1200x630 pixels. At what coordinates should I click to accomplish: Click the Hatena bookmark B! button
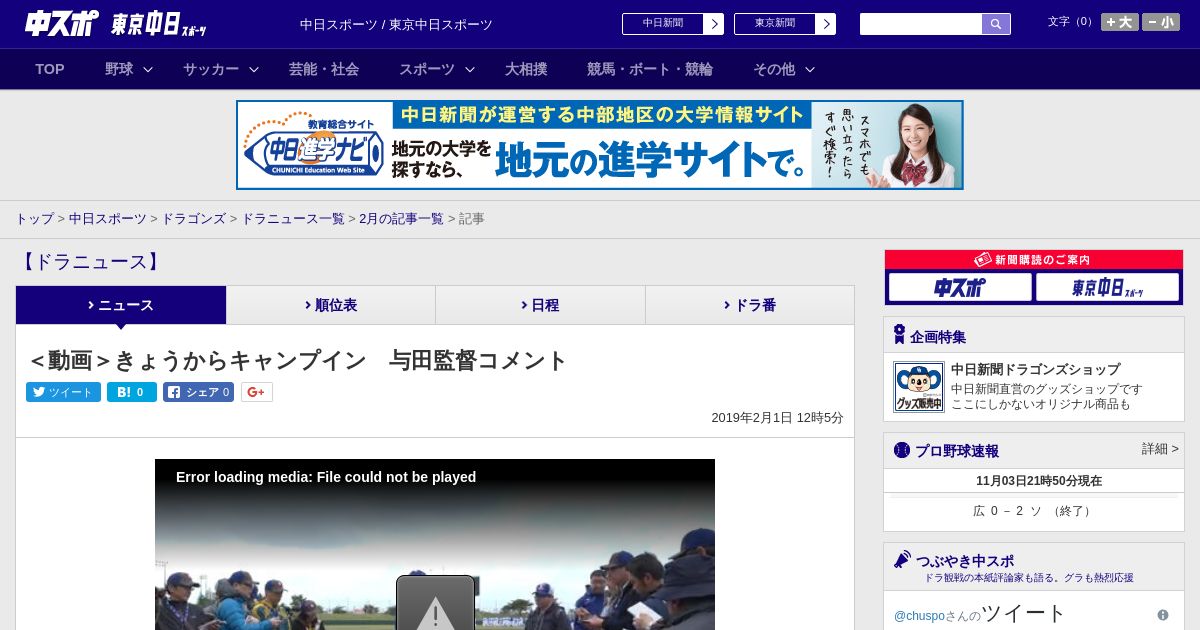(x=132, y=392)
